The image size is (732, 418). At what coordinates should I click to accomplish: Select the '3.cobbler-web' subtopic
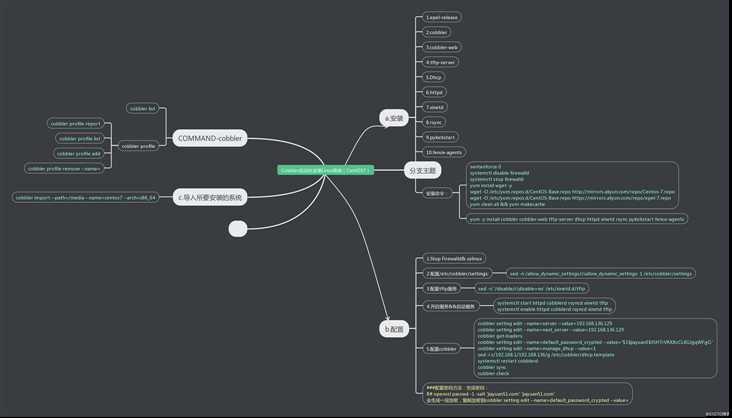click(x=442, y=47)
